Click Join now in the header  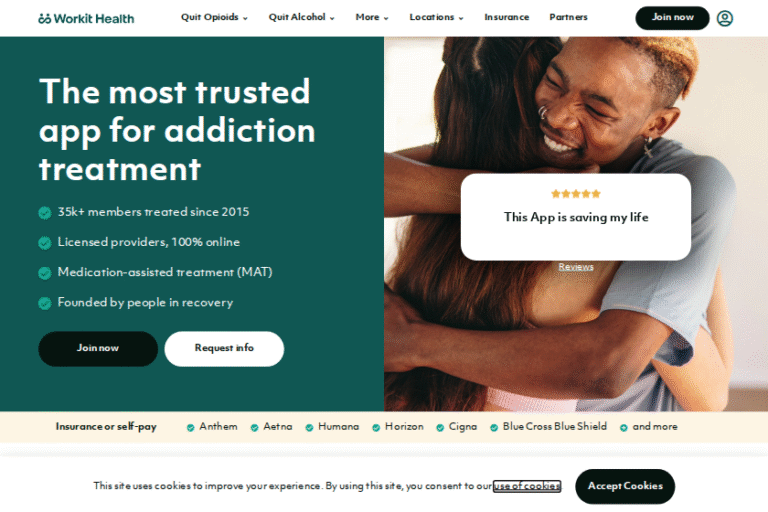click(672, 18)
